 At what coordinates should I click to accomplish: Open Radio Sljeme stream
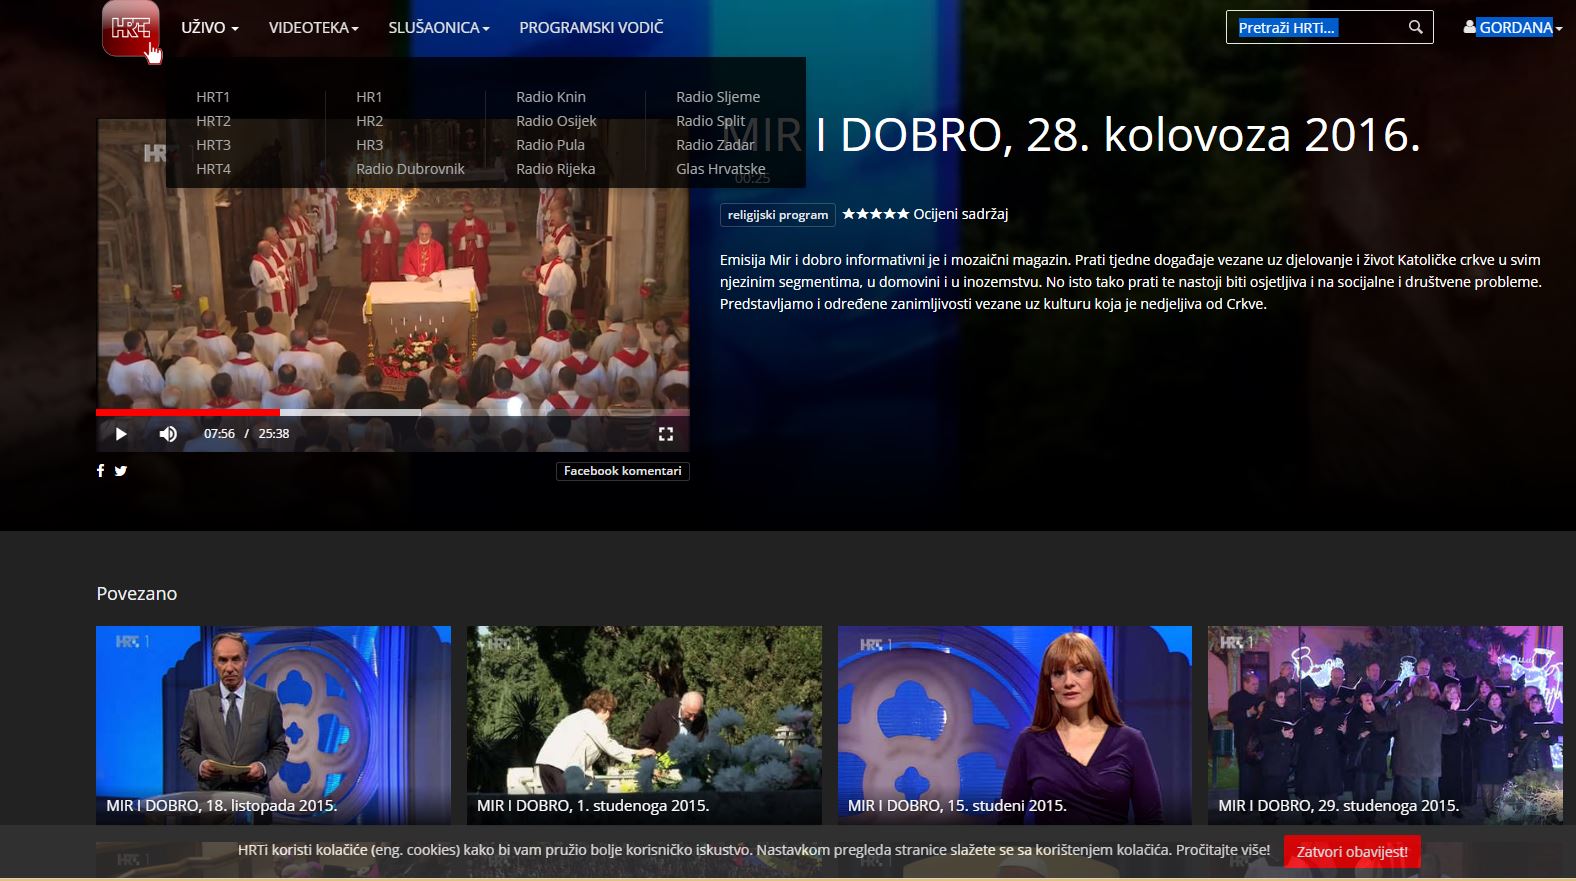(x=718, y=97)
